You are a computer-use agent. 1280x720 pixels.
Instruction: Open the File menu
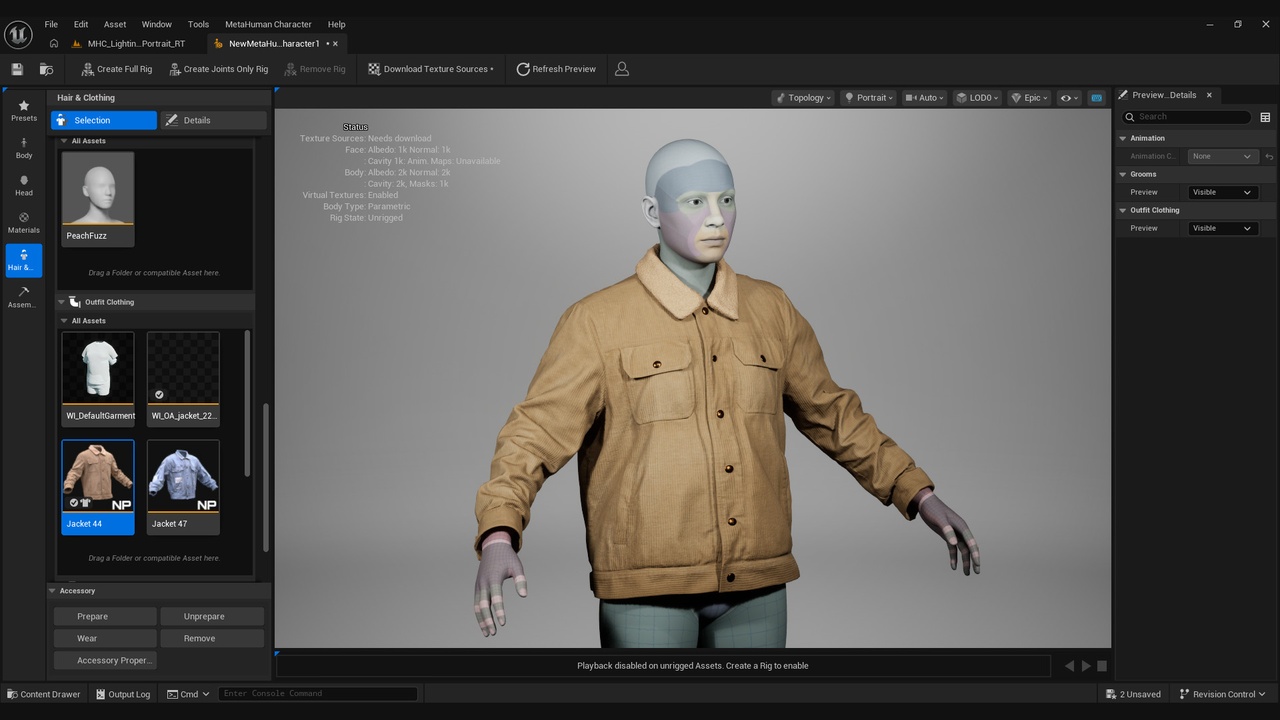click(x=51, y=24)
